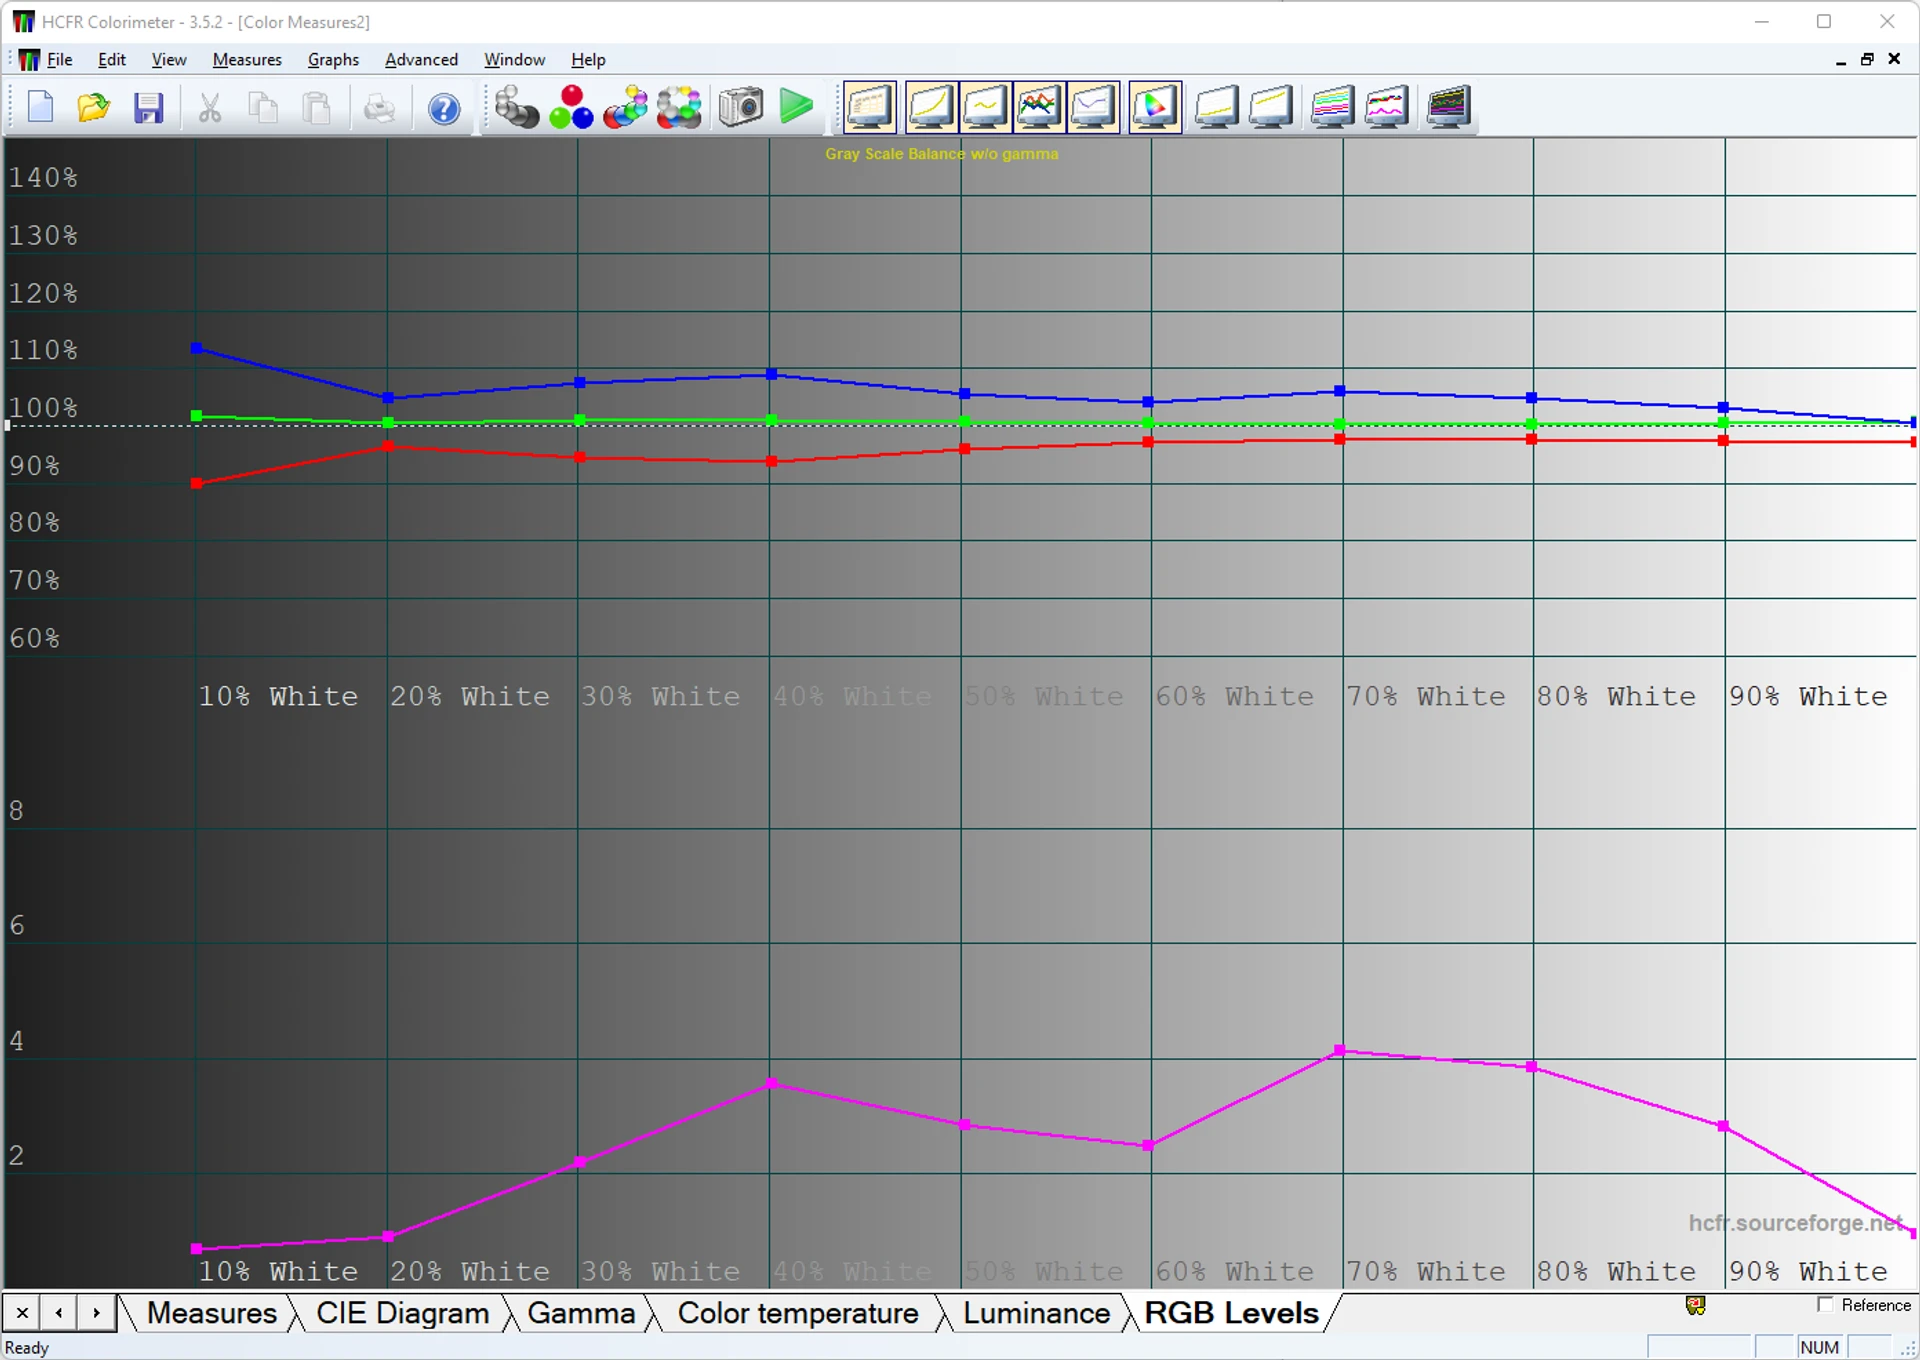Click red data point at 40% White
The height and width of the screenshot is (1360, 1920).
pos(771,461)
